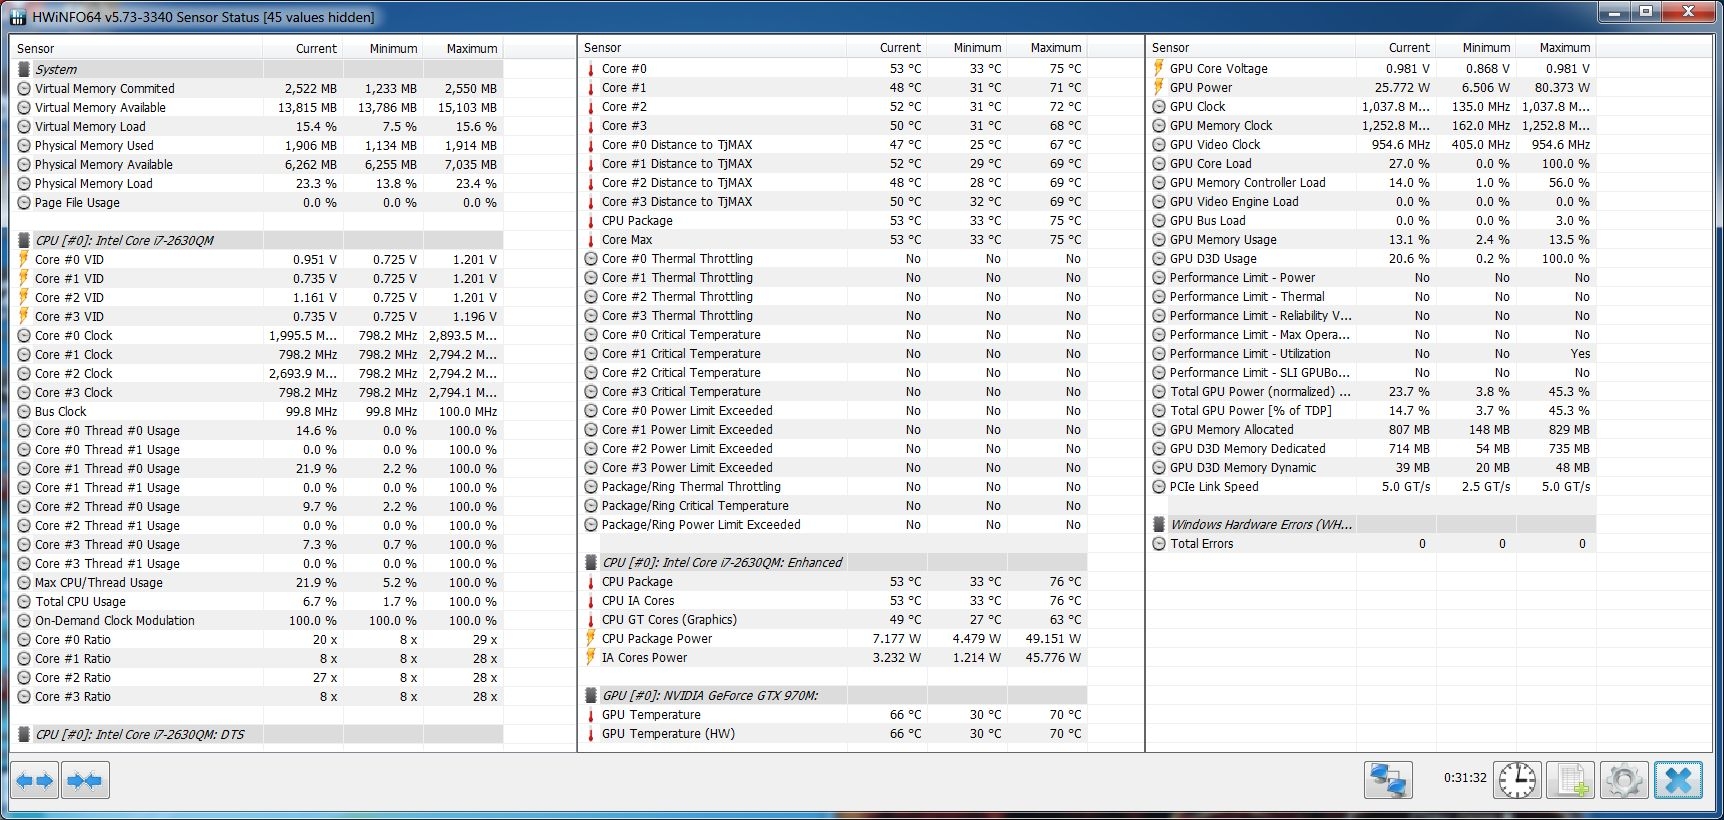Select the 'GPU [#0]: NVIDIA GeForce GTX 970M' header
1724x820 pixels.
click(834, 696)
